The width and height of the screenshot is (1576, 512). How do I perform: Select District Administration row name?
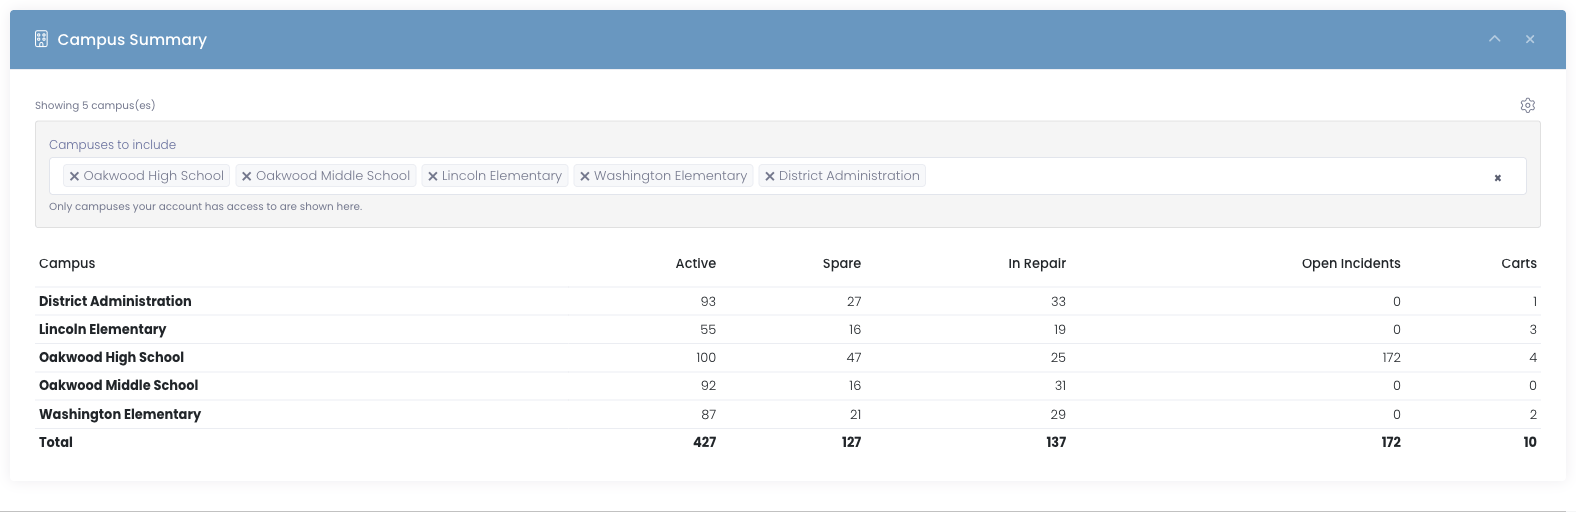115,301
